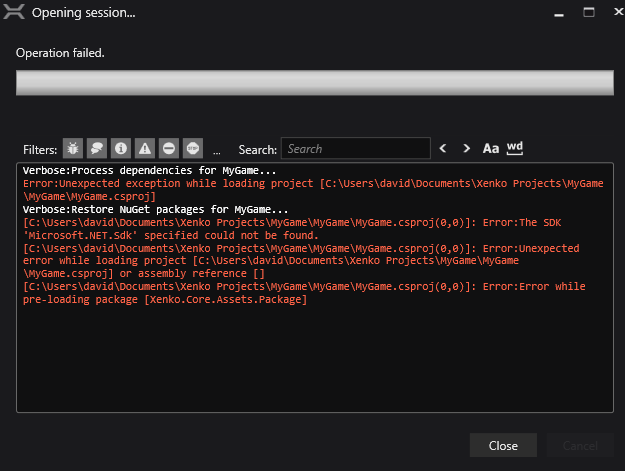Viewport: 625px width, 471px height.
Task: Click the Xenko logo icon in the title bar
Action: click(x=14, y=12)
